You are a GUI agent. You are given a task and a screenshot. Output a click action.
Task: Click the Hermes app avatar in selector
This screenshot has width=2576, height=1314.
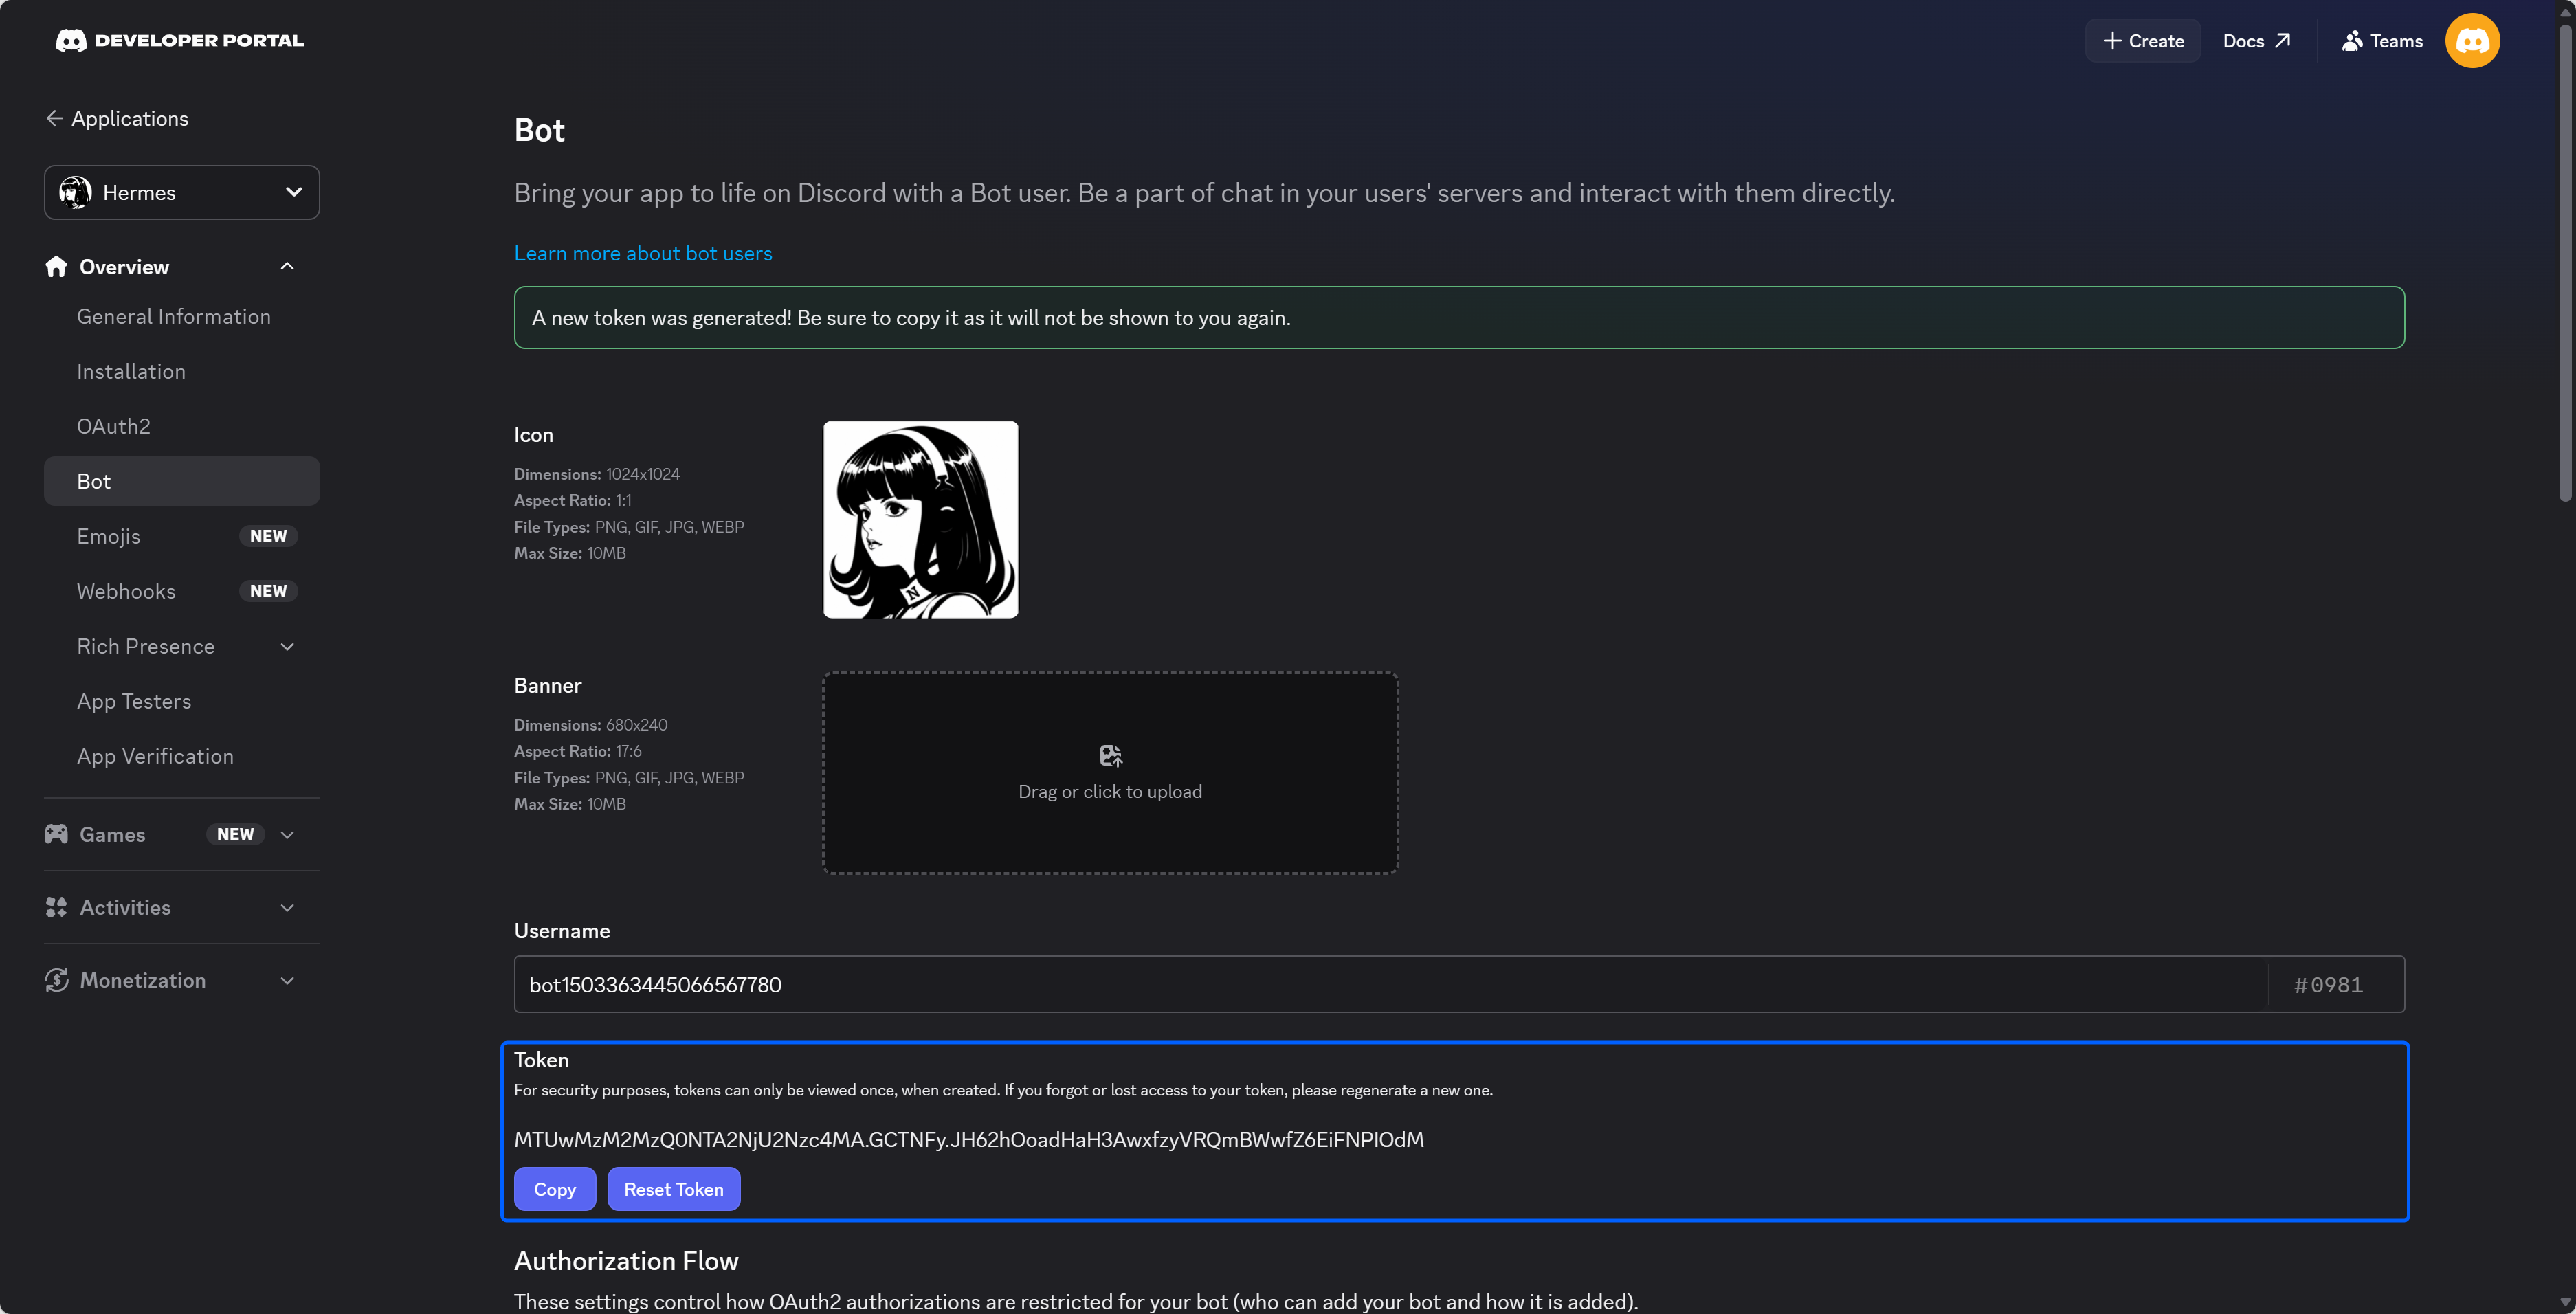point(75,192)
